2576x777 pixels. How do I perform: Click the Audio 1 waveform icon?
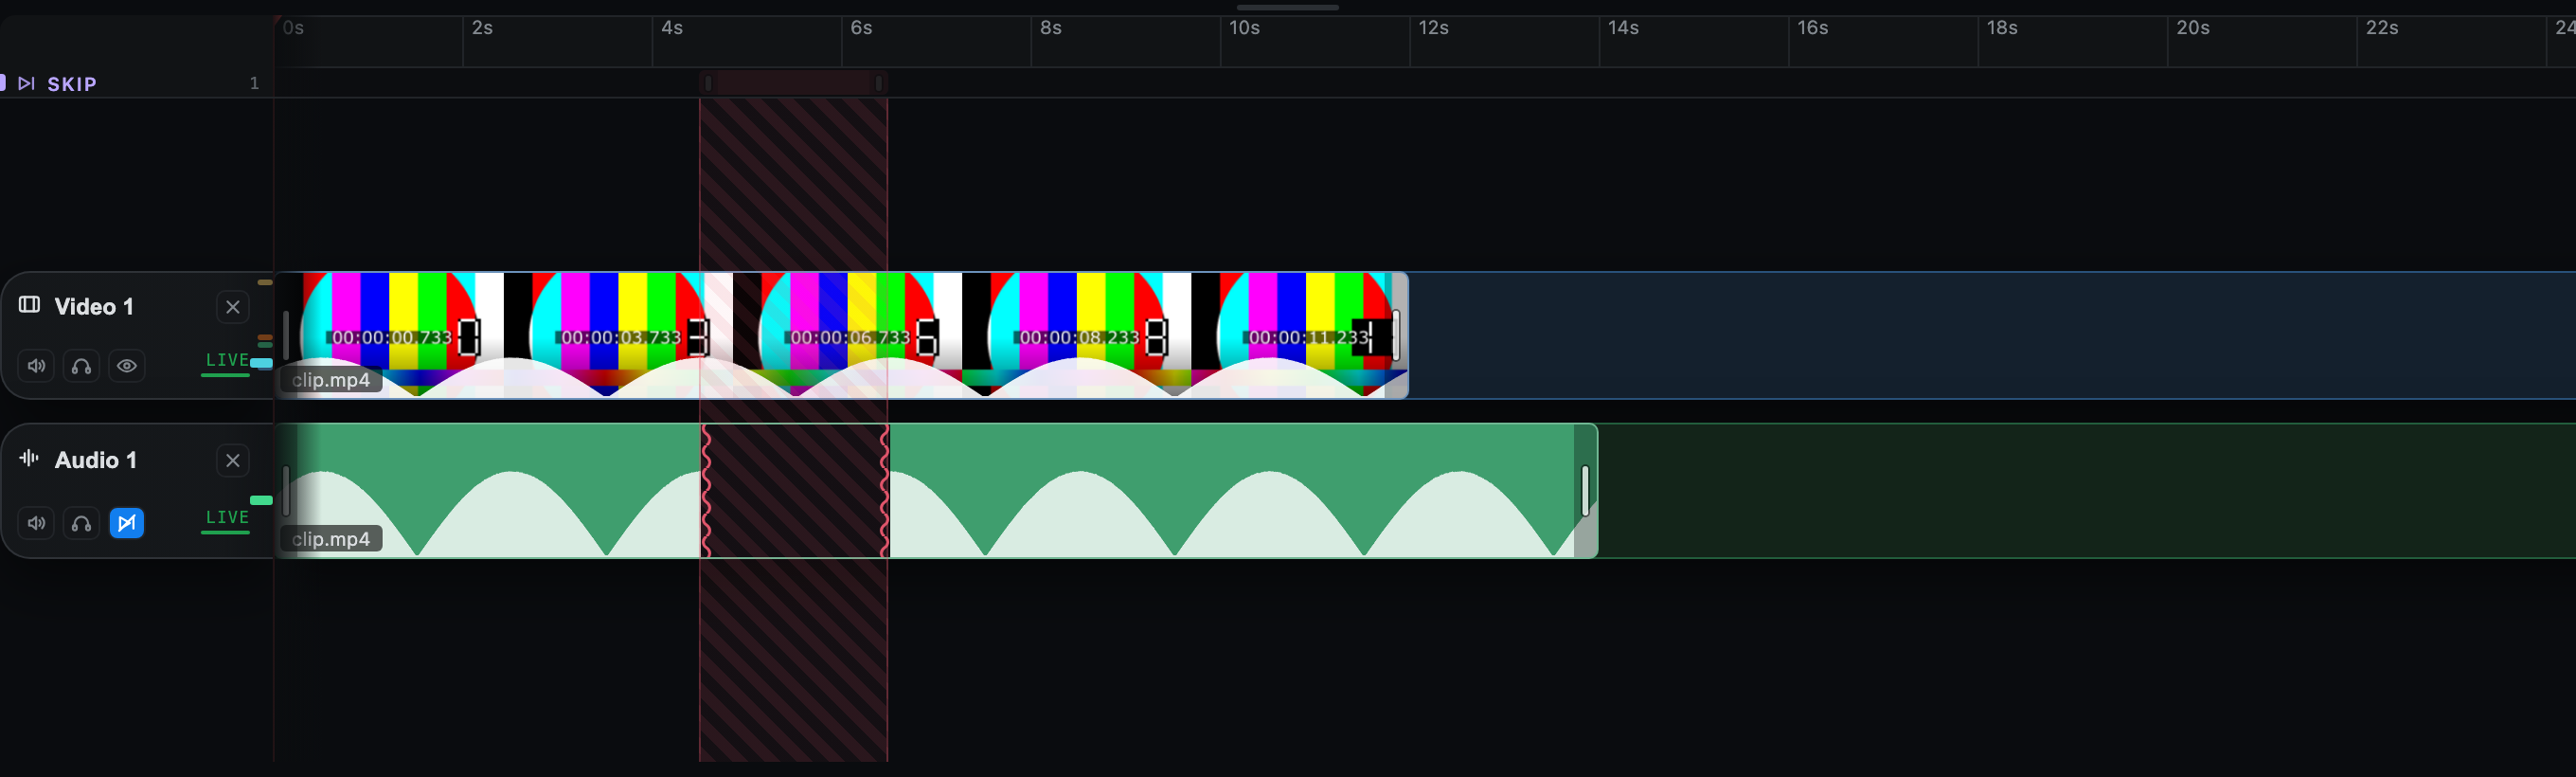coord(29,458)
